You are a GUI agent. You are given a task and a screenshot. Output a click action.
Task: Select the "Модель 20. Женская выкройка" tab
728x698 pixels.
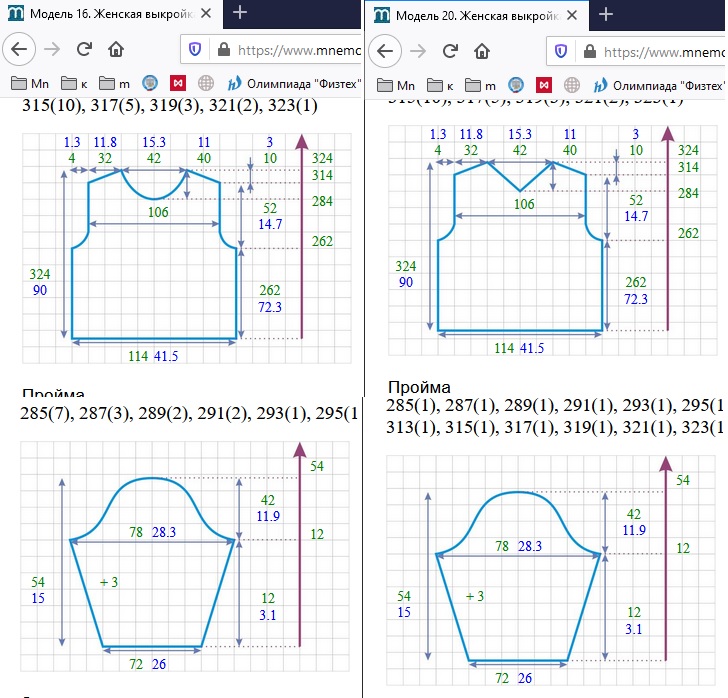[476, 16]
